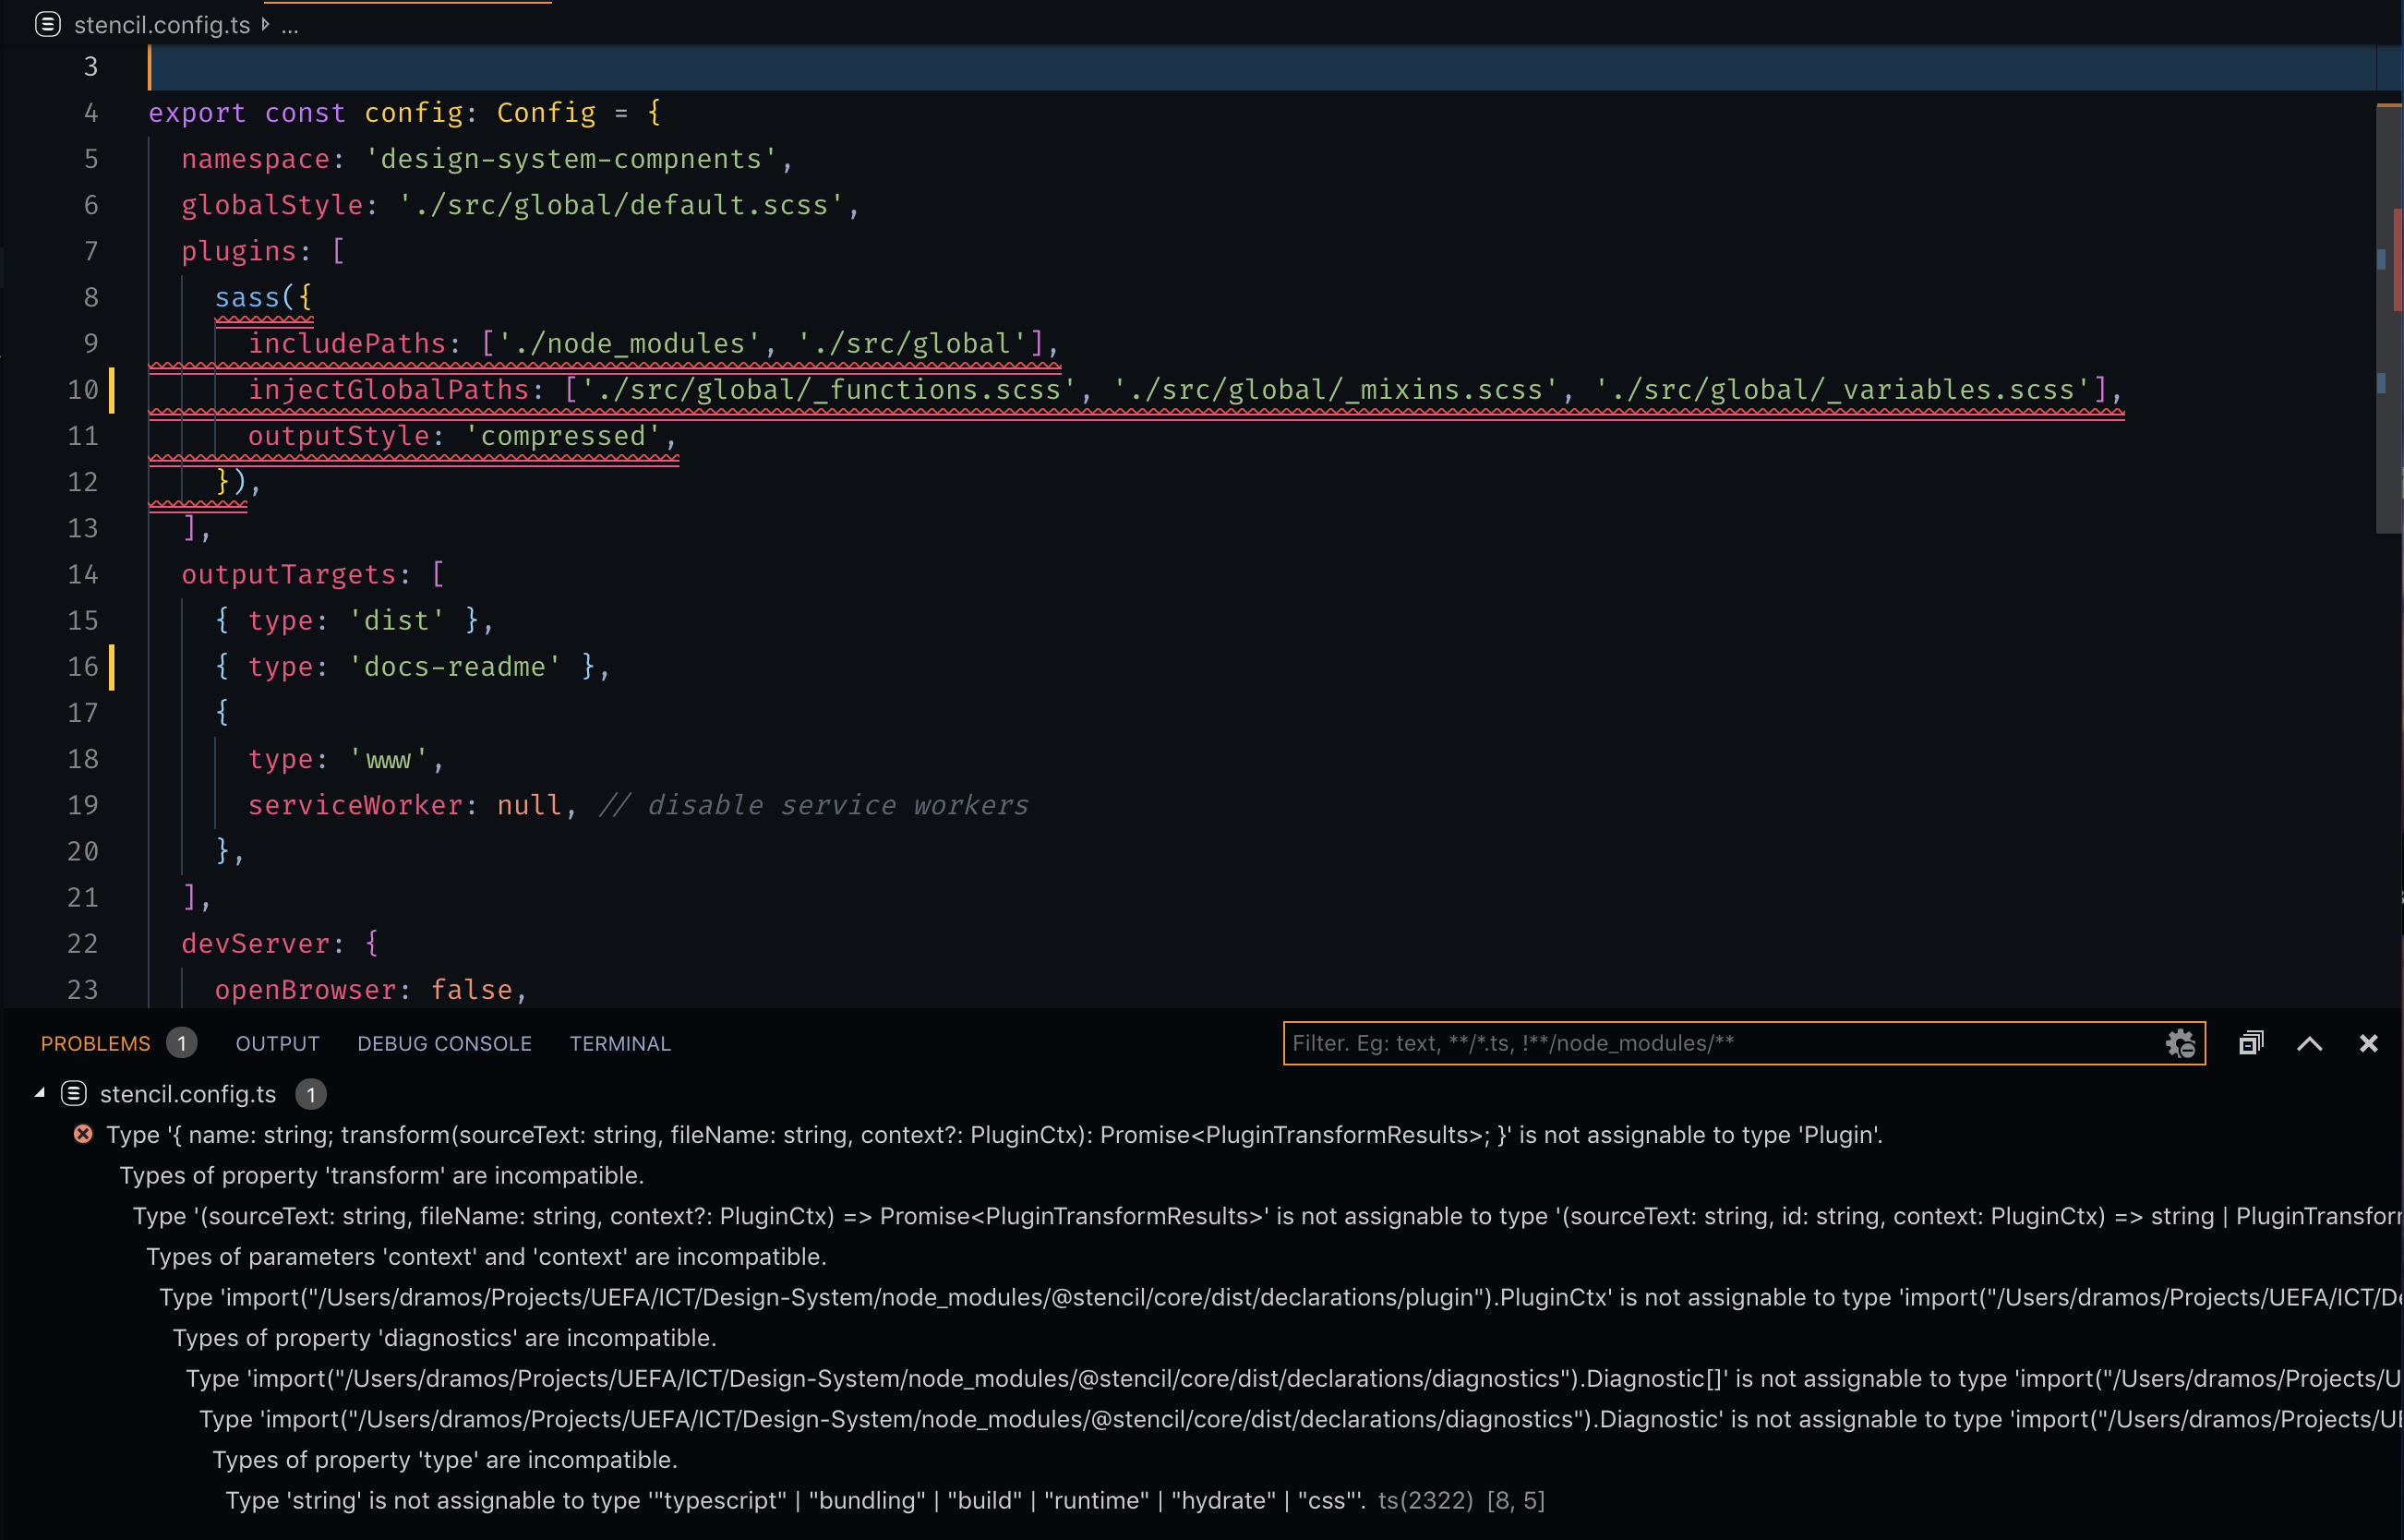2404x1540 pixels.
Task: Switch to the TERMINAL tab
Action: pos(620,1043)
